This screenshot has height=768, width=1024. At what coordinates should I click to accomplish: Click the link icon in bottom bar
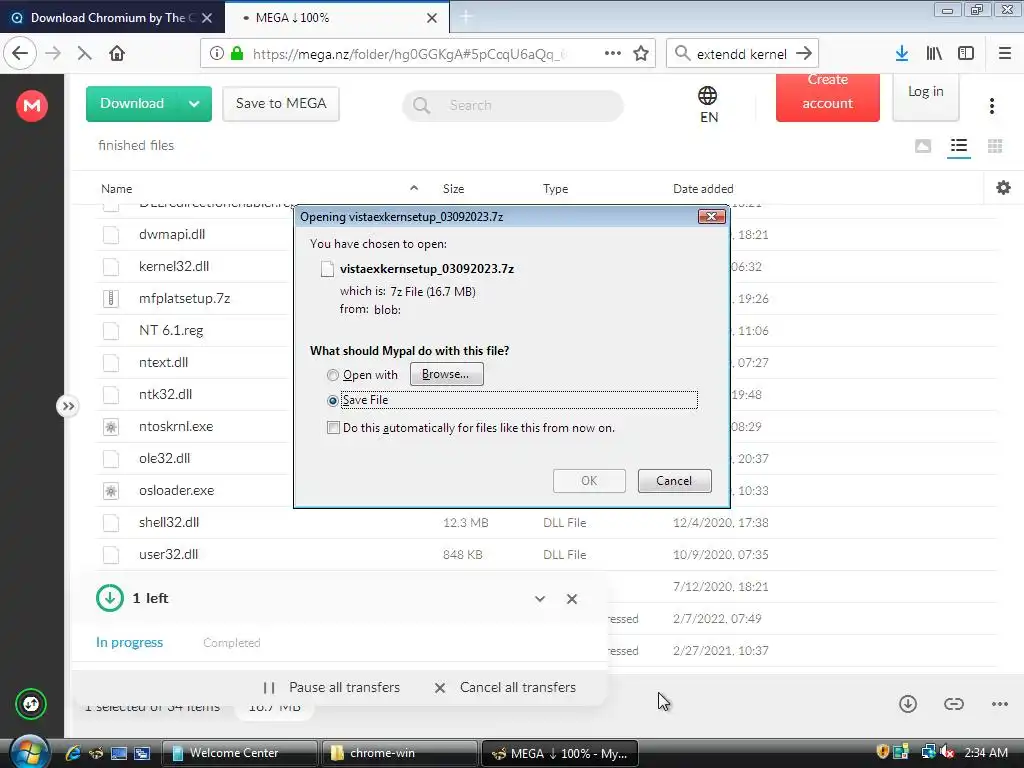tap(953, 704)
